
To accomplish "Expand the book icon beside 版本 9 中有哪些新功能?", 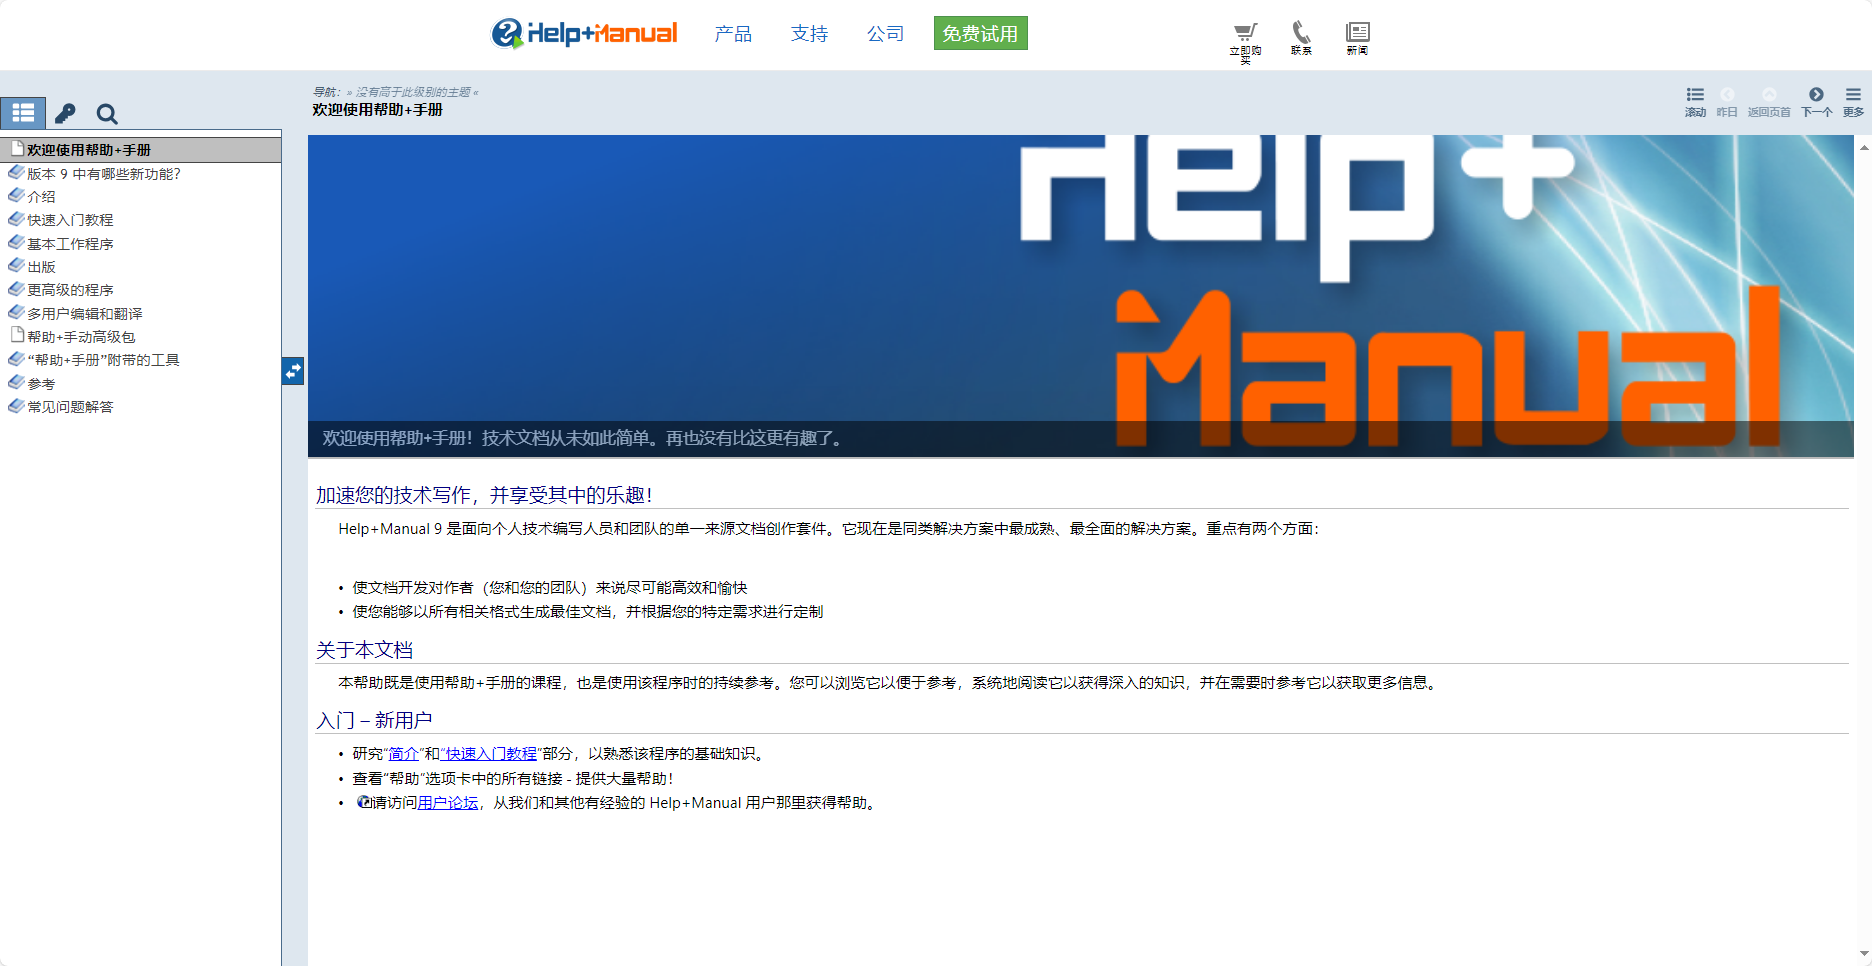I will pyautogui.click(x=16, y=173).
